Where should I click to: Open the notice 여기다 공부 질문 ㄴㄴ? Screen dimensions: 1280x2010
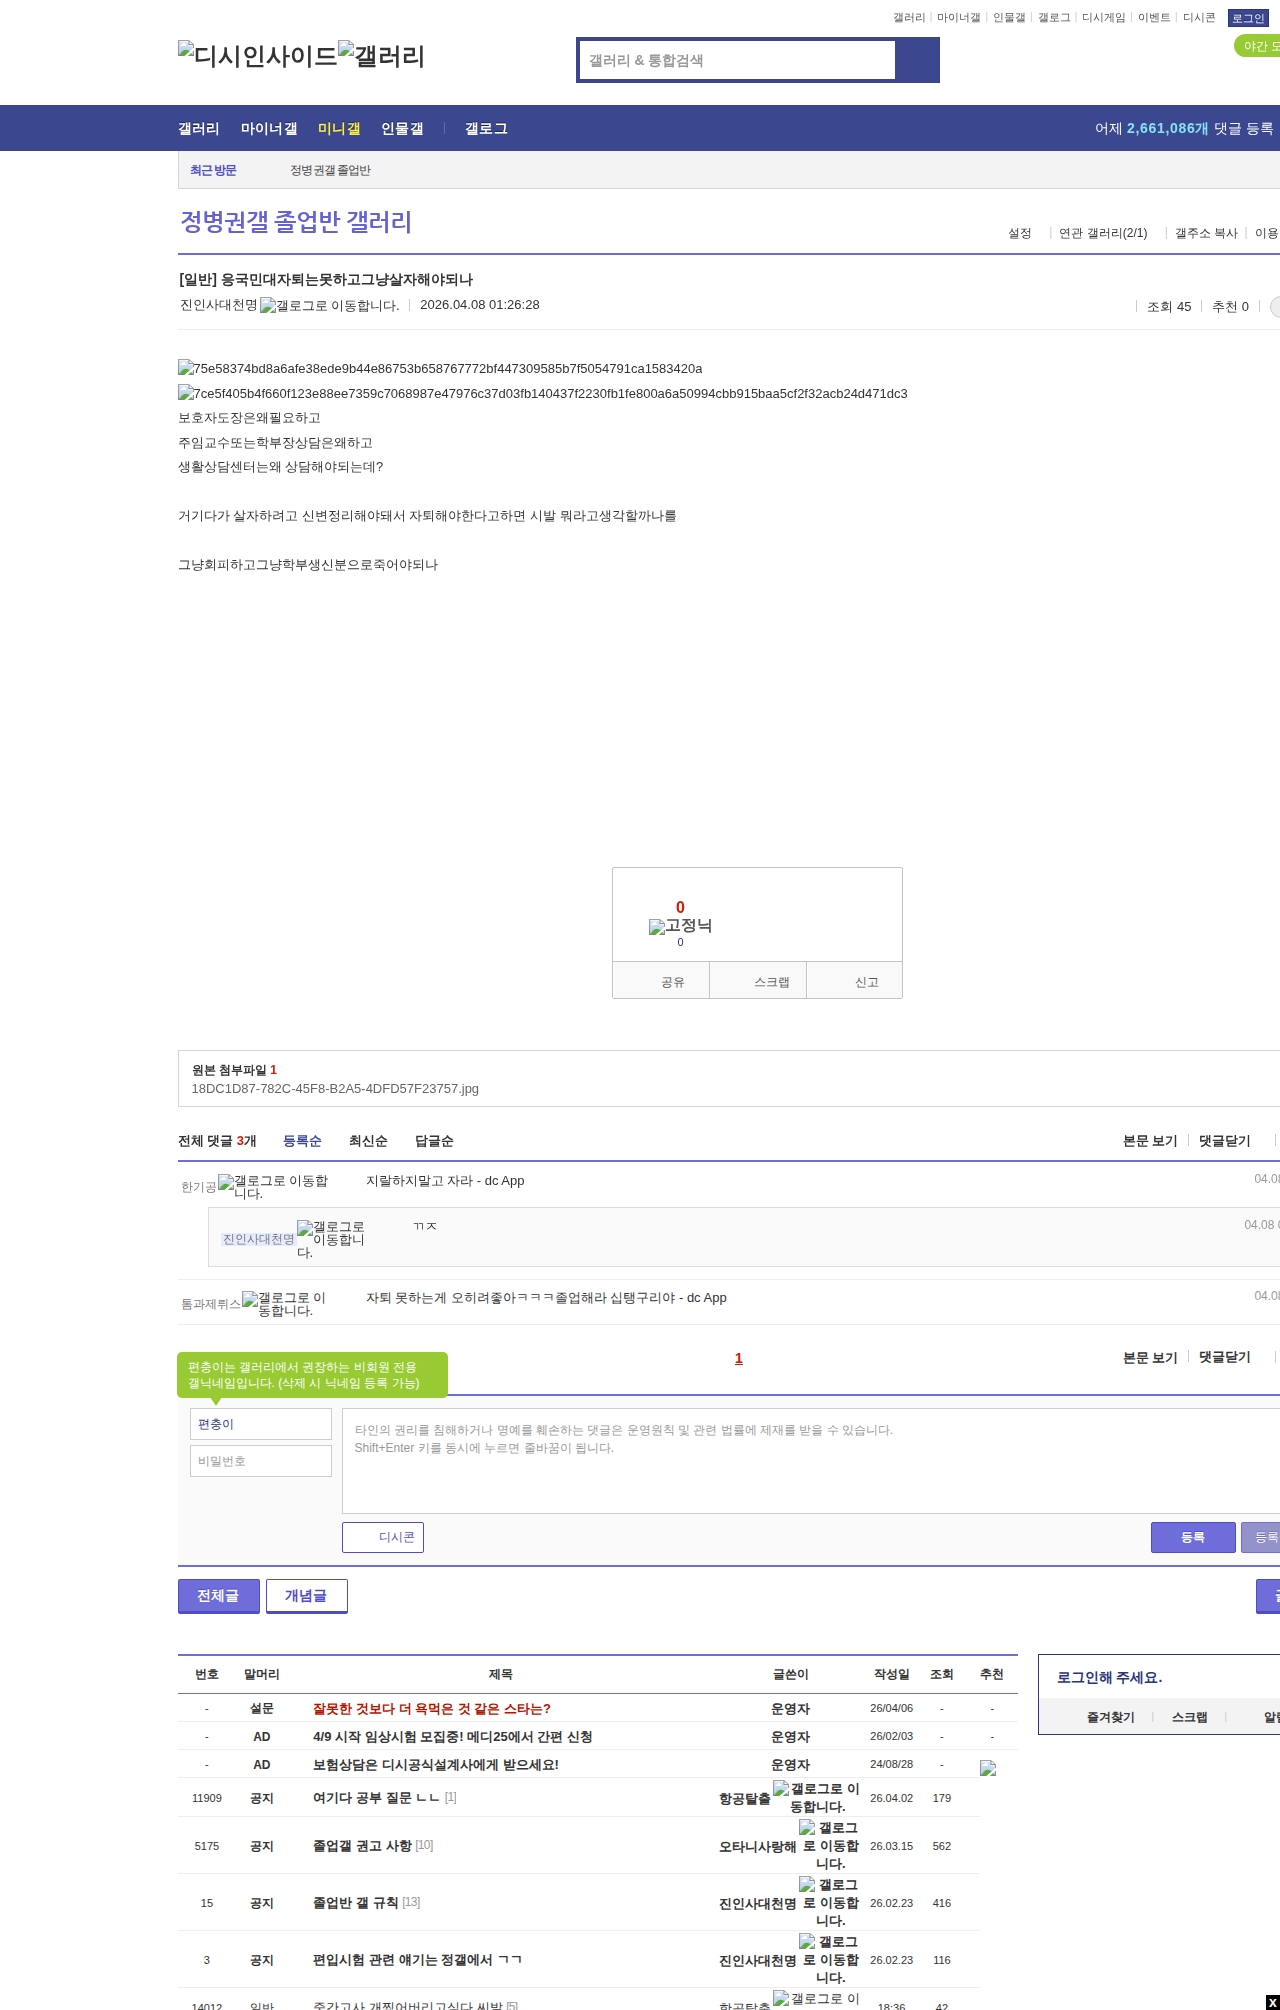pyautogui.click(x=376, y=1798)
